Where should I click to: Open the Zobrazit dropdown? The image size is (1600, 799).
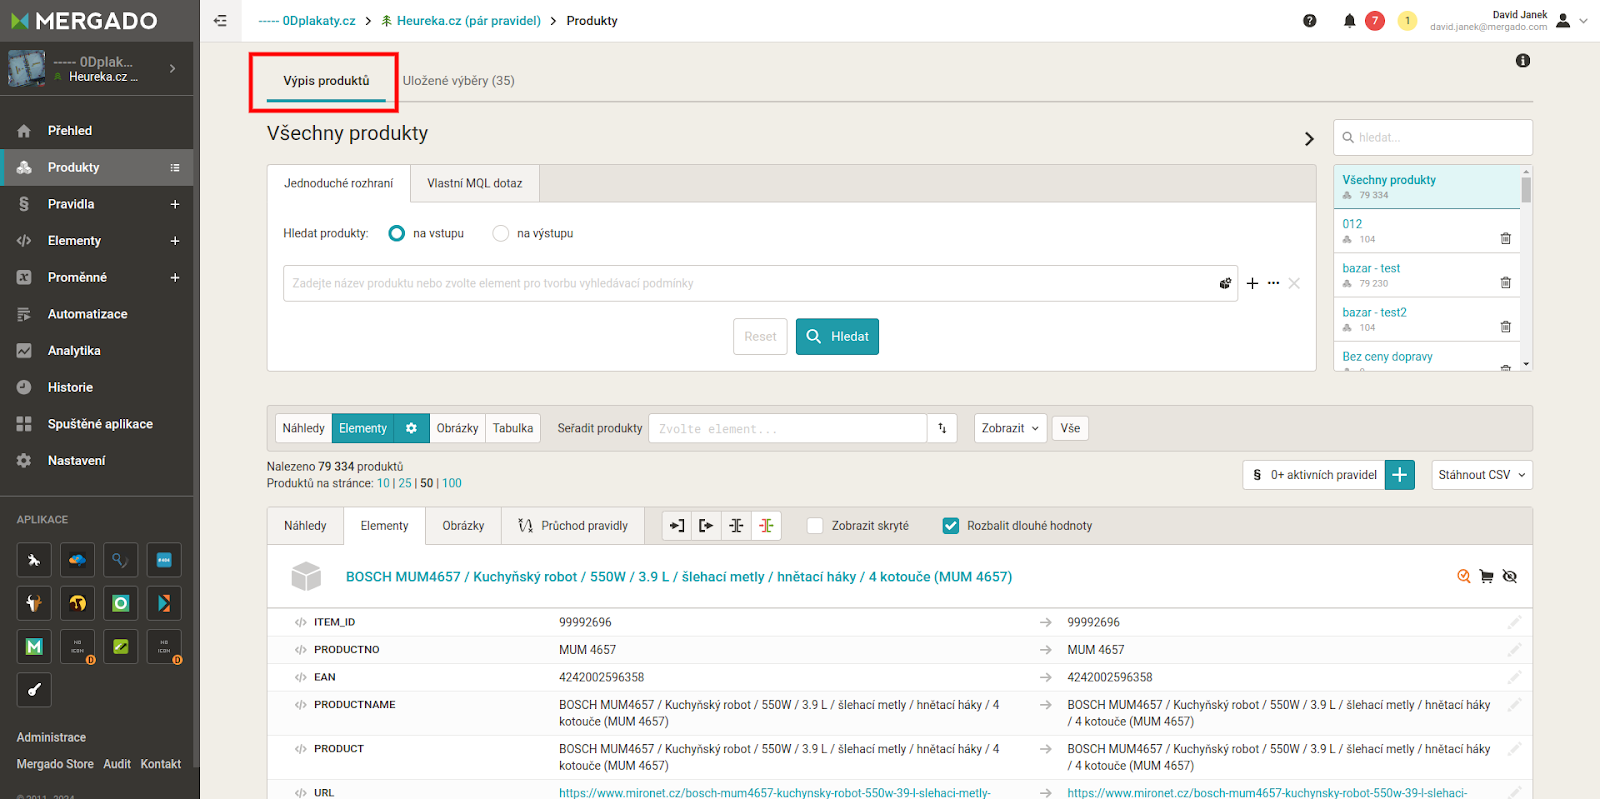click(x=1010, y=428)
